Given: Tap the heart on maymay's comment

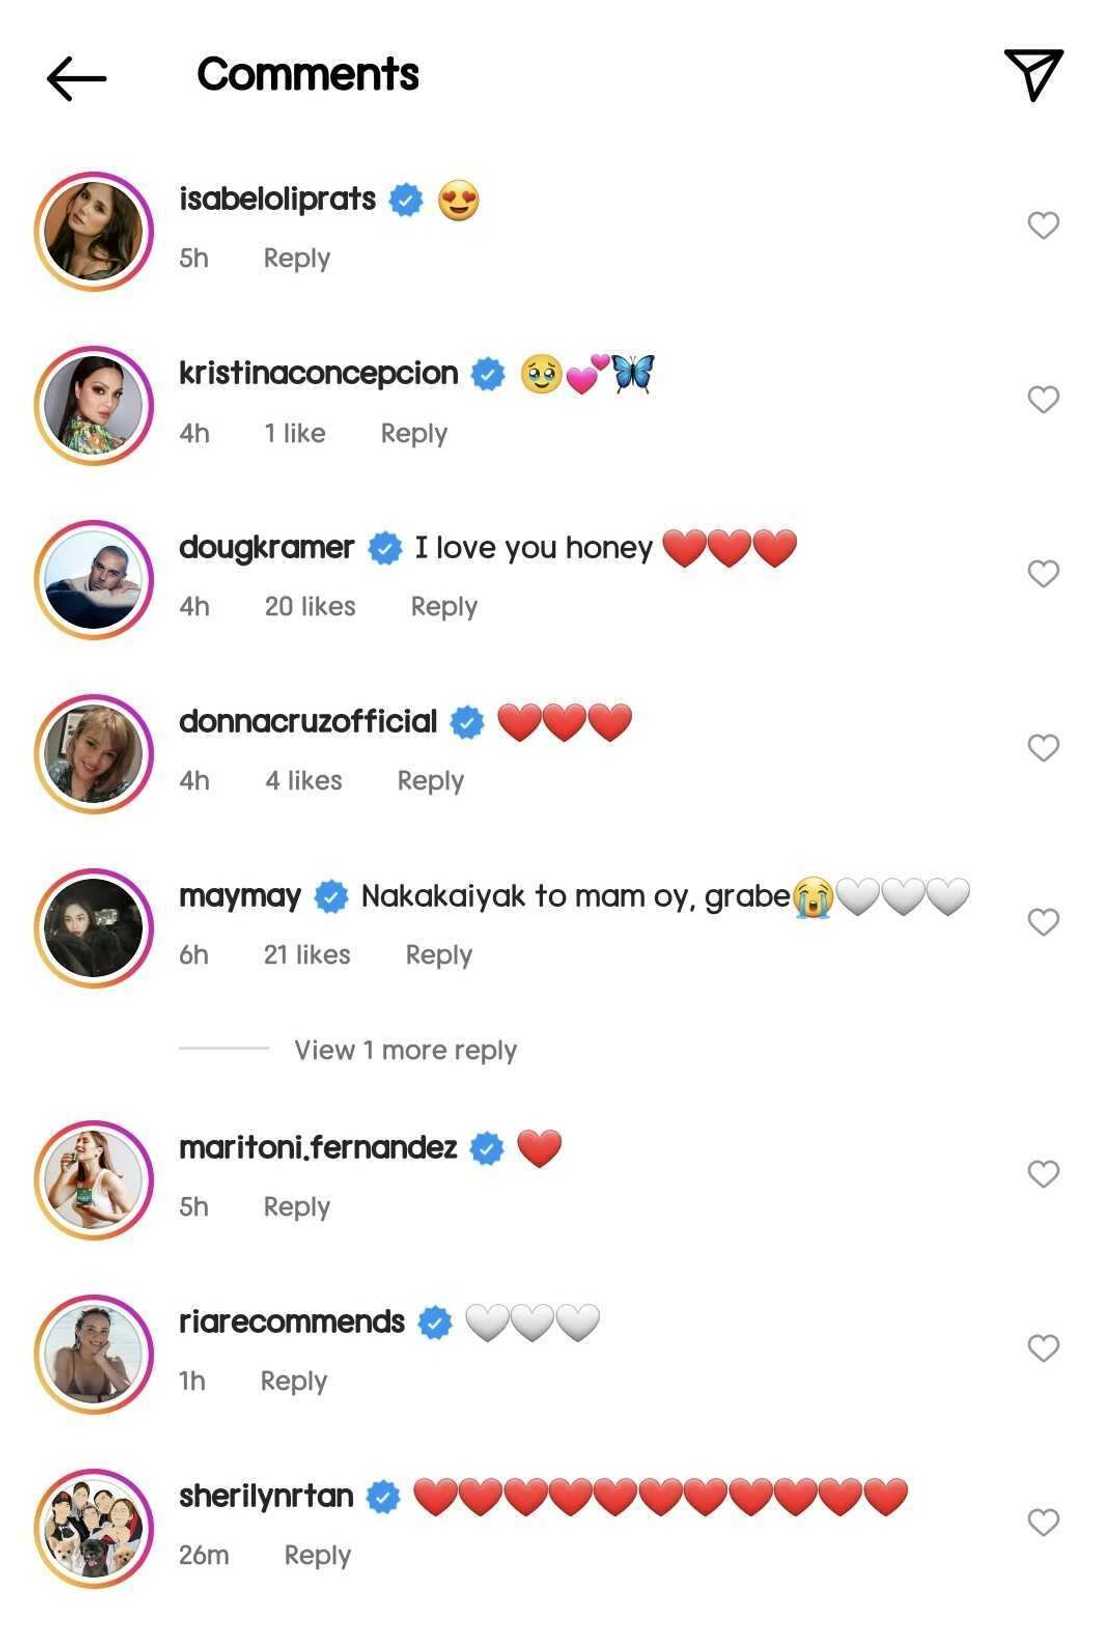Looking at the screenshot, I should 1043,921.
